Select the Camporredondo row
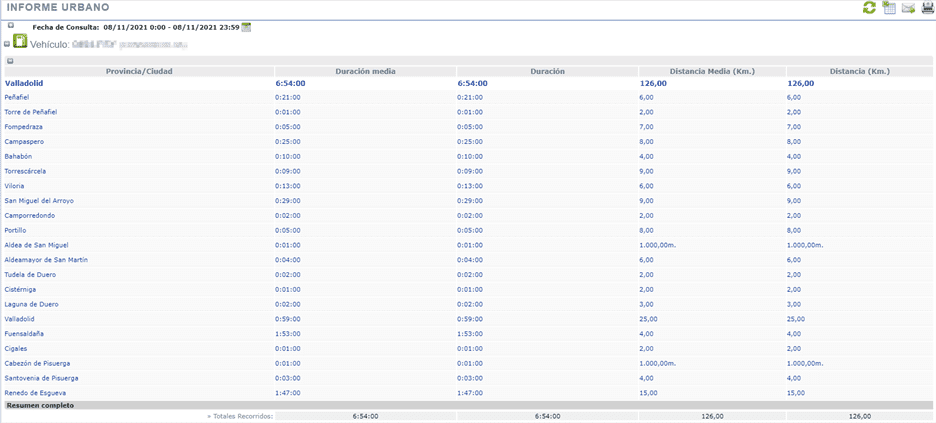936x423 pixels. (468, 215)
